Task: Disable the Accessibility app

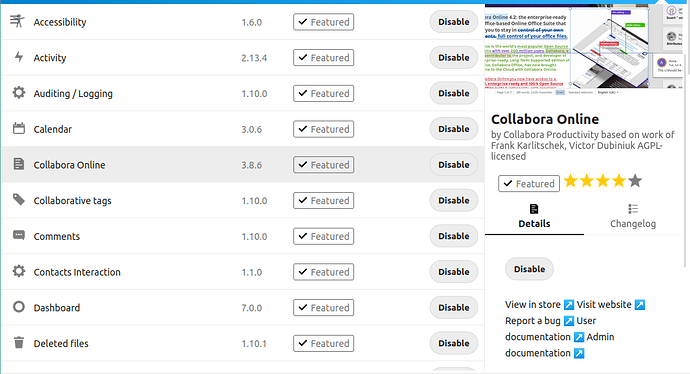Action: pos(454,22)
